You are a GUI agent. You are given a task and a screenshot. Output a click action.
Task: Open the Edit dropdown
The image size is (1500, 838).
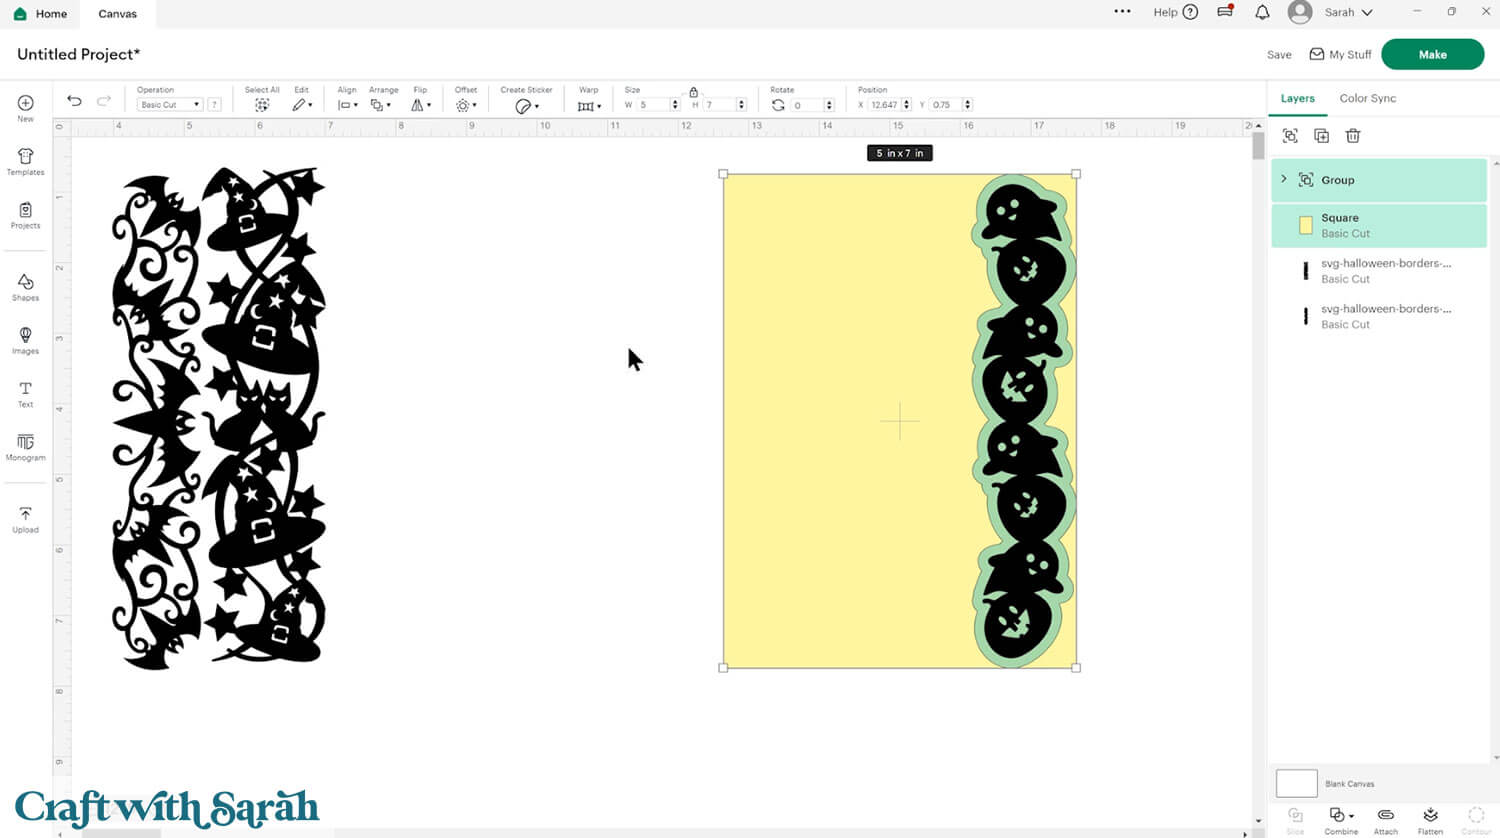301,105
